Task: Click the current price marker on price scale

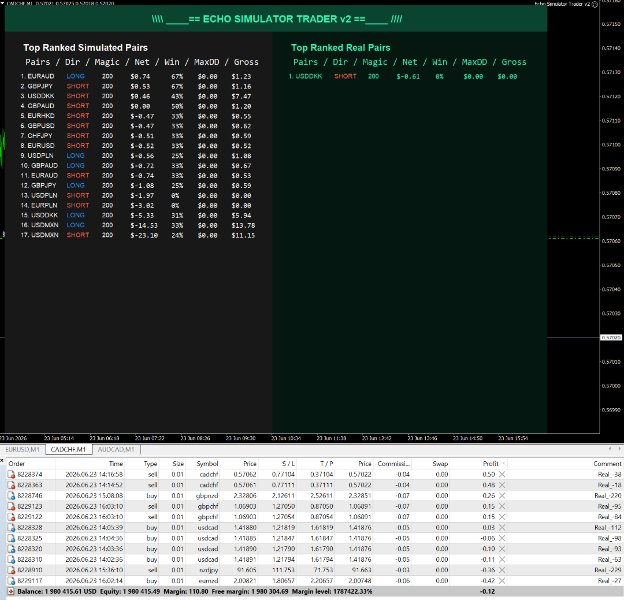Action: tap(610, 337)
